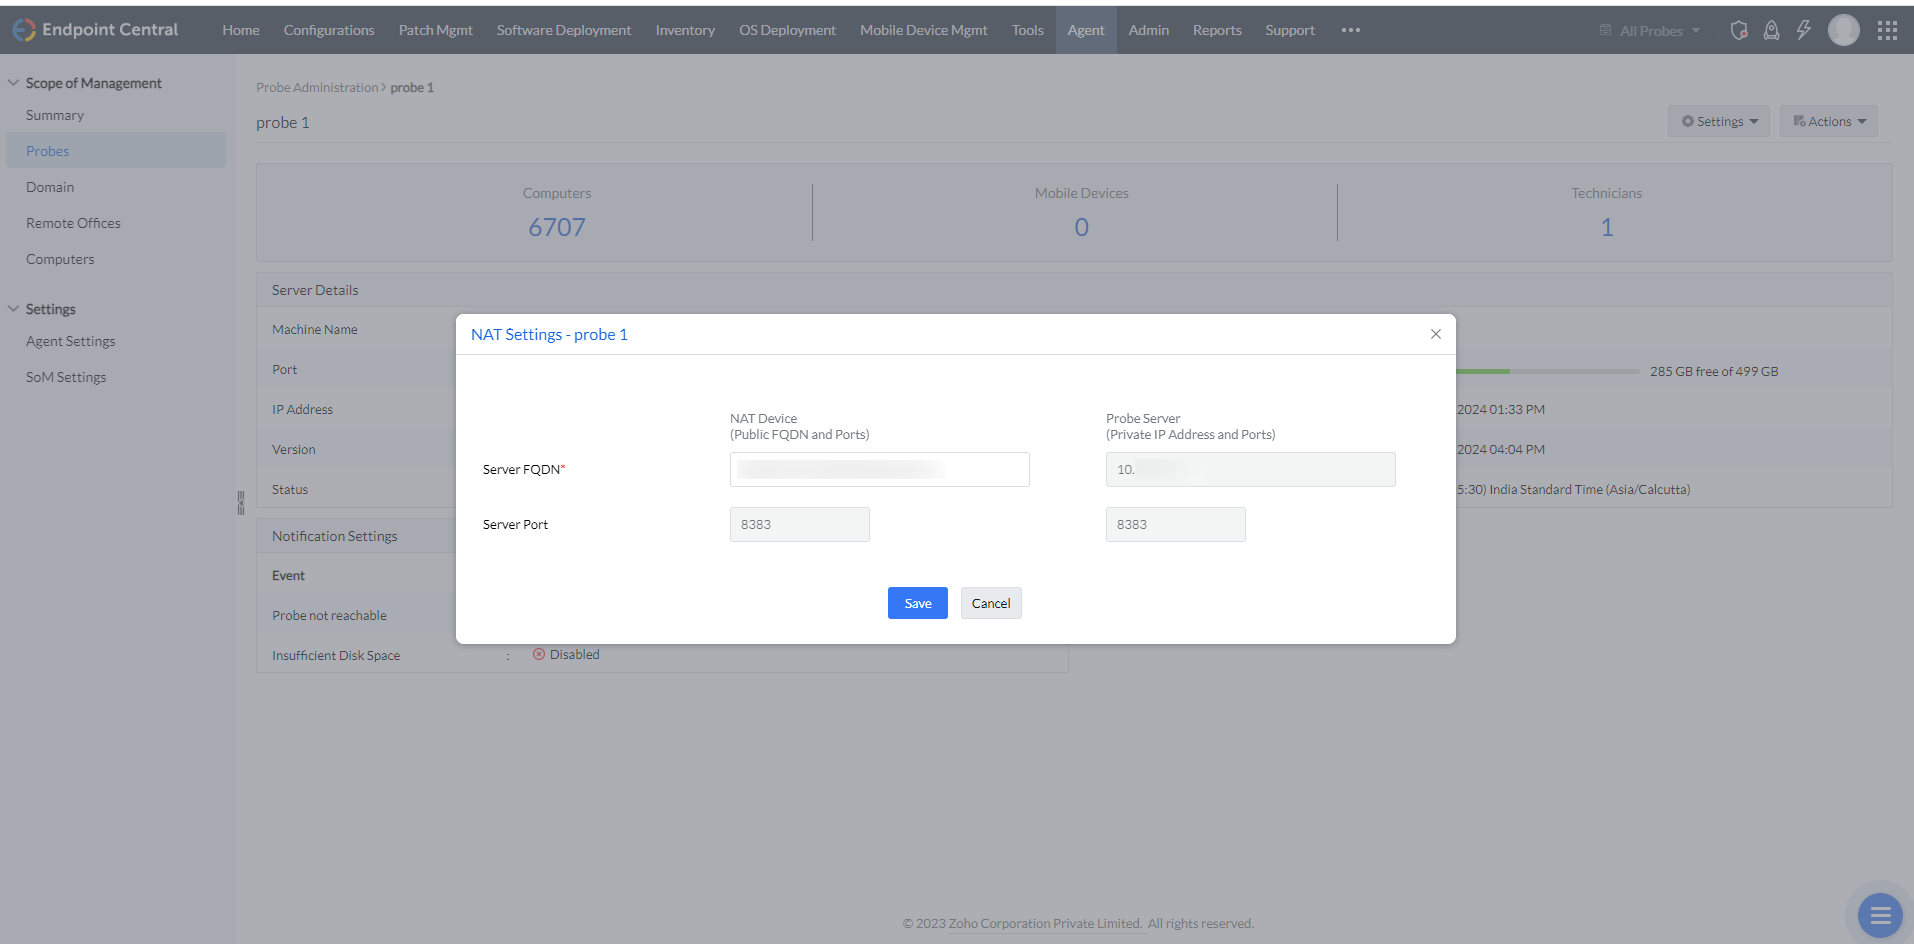This screenshot has height=944, width=1914.
Task: Open the Patch Mgmt tab
Action: (436, 30)
